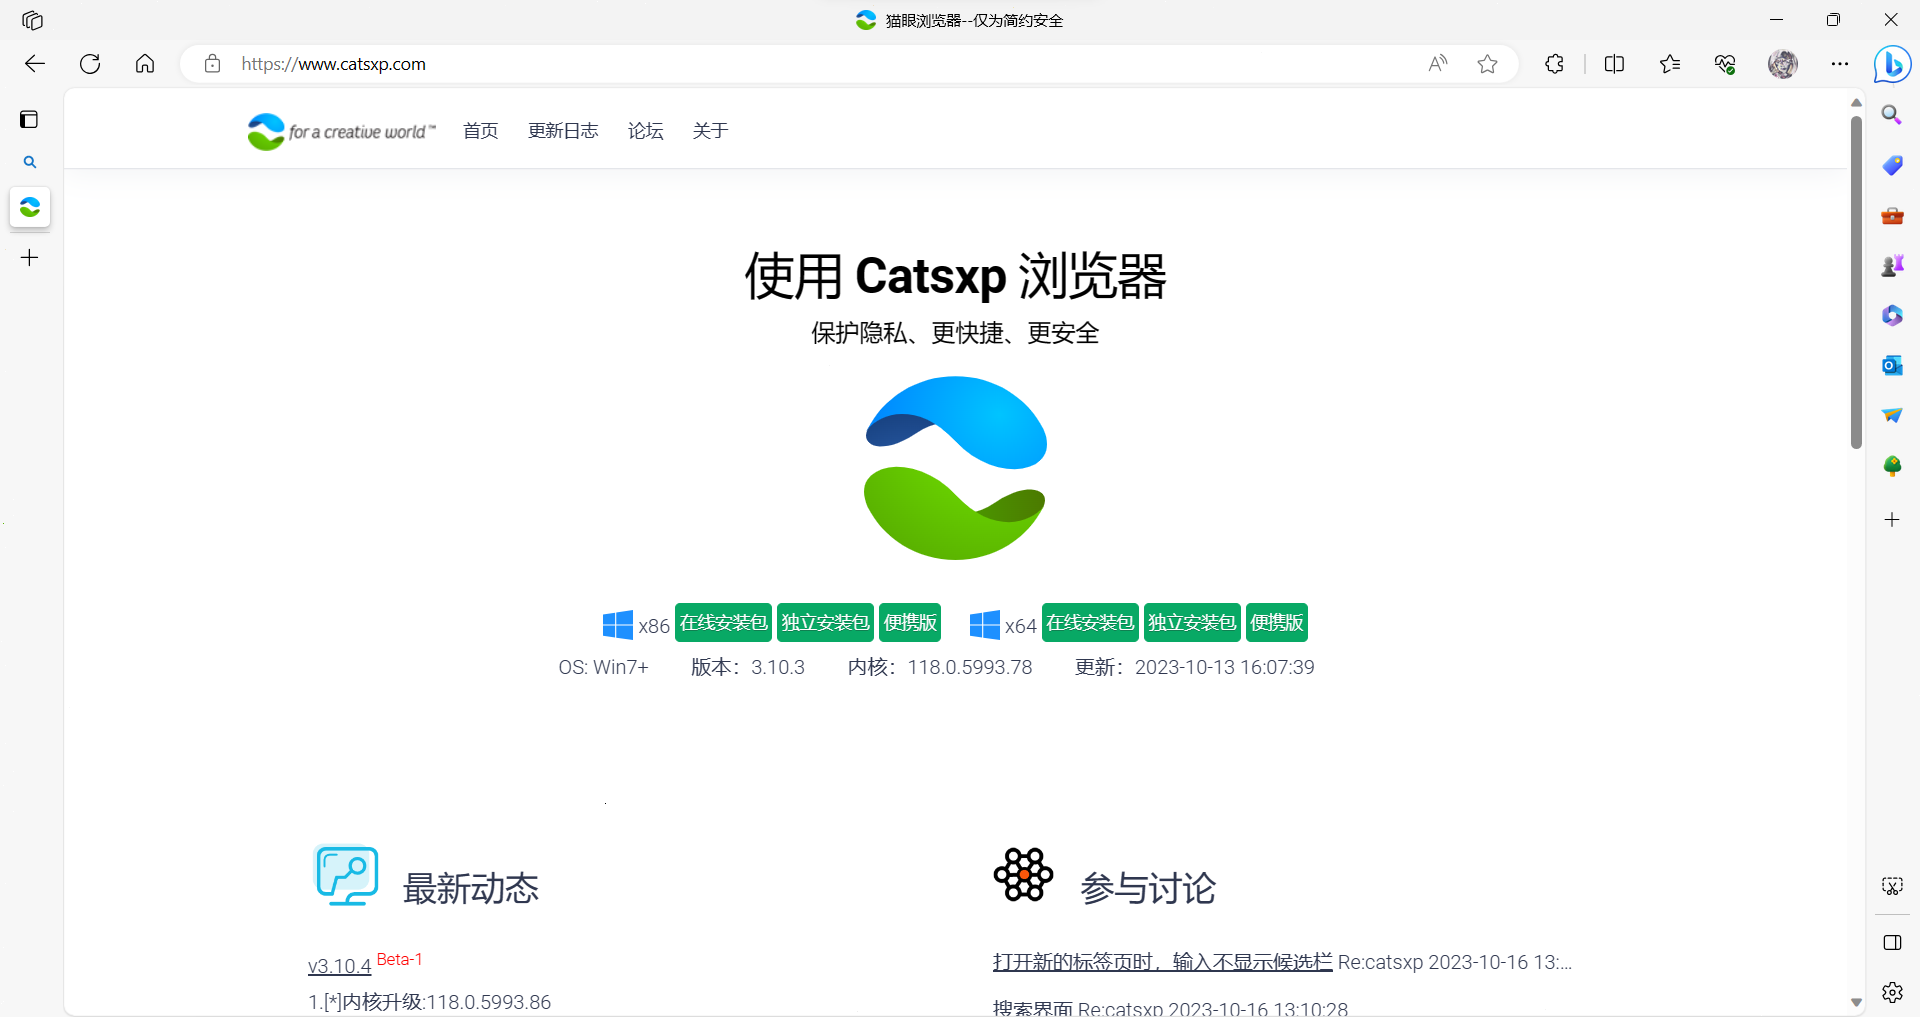Click the 参与讨论 section icon
1920x1017 pixels.
coord(1023,875)
